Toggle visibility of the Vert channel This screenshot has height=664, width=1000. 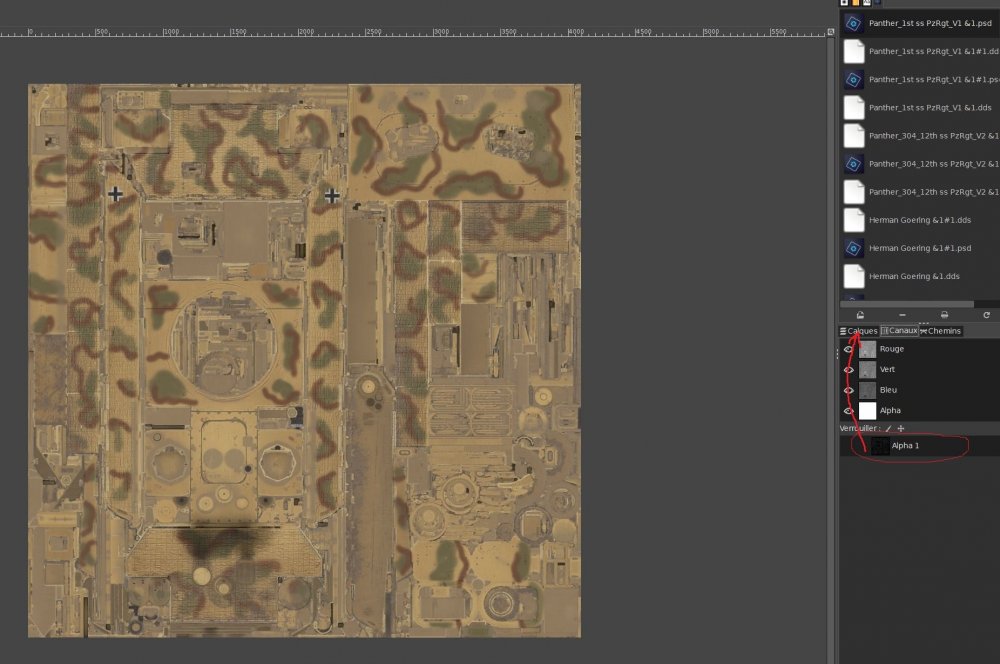pyautogui.click(x=848, y=370)
